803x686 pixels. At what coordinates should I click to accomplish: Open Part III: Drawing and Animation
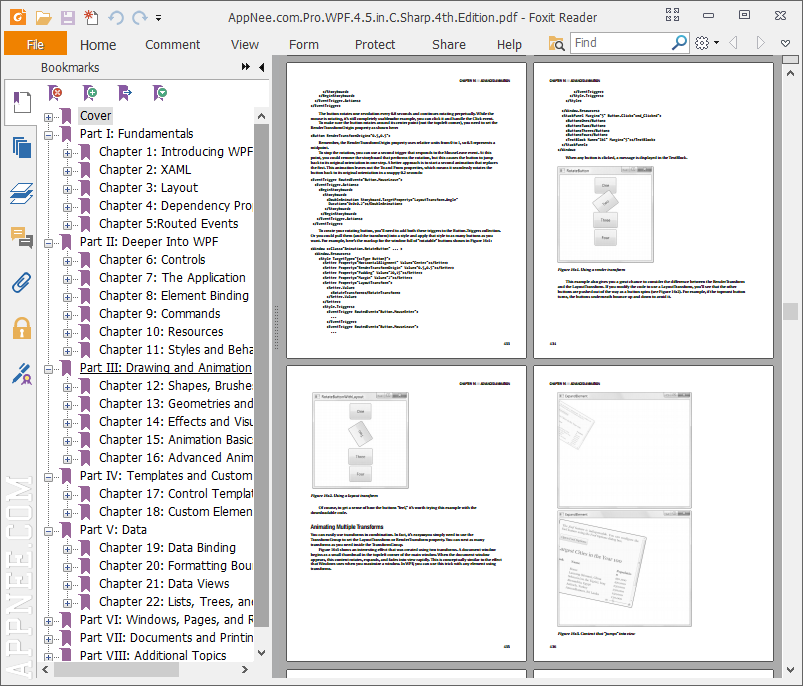pyautogui.click(x=165, y=368)
